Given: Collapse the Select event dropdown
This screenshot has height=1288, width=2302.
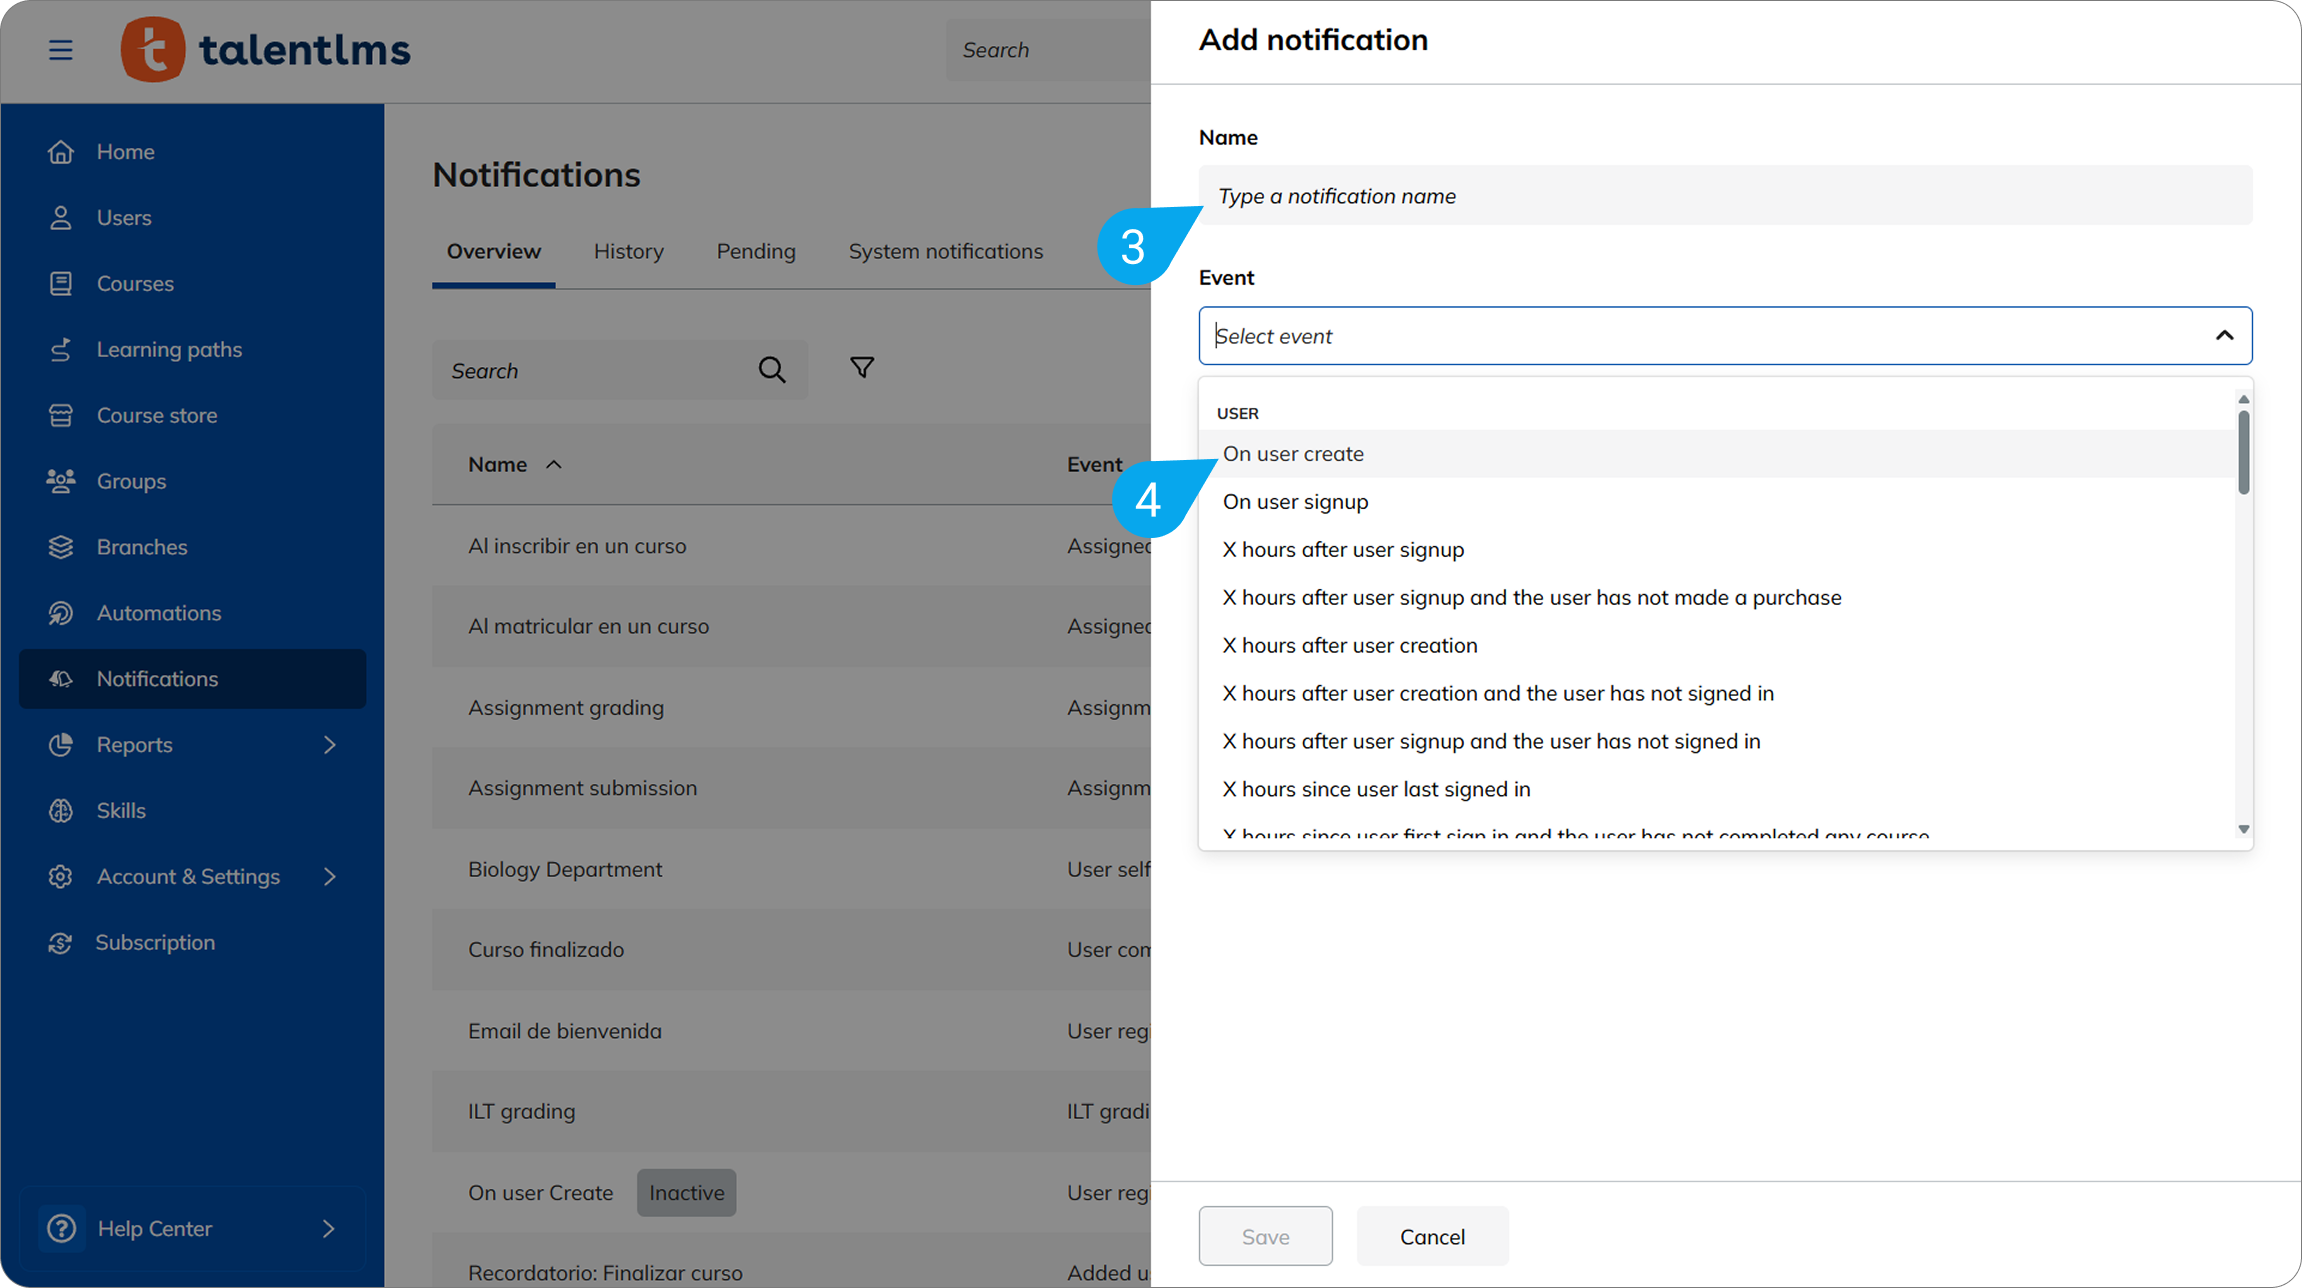Looking at the screenshot, I should [2223, 336].
